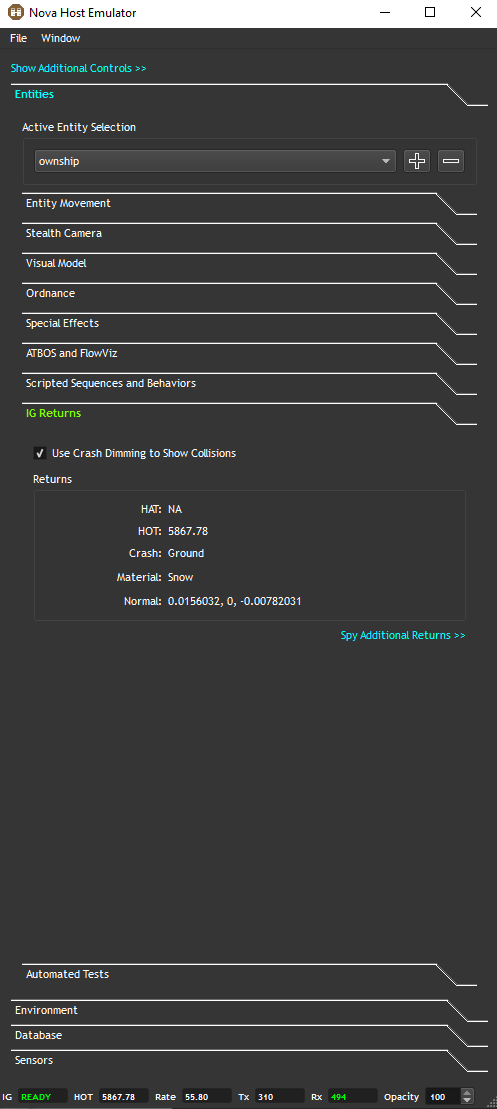The width and height of the screenshot is (497, 1109).
Task: Maximize the Nova Host Emulator window
Action: click(x=430, y=13)
